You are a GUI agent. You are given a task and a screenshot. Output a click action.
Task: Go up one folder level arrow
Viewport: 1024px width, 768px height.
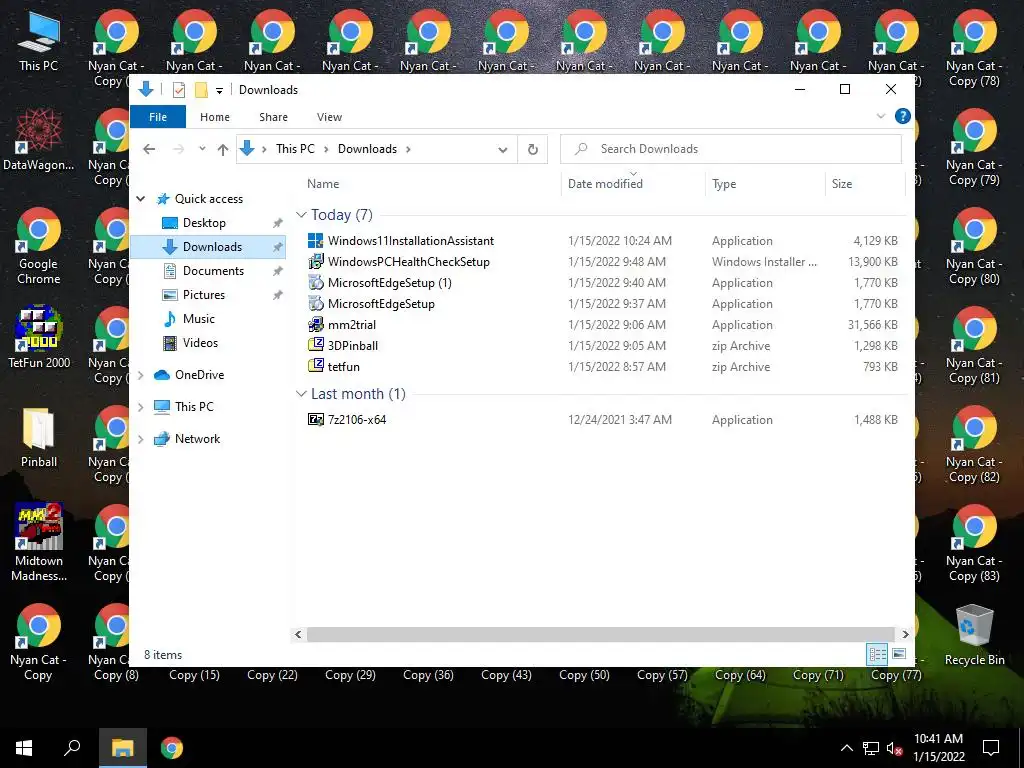click(x=223, y=150)
